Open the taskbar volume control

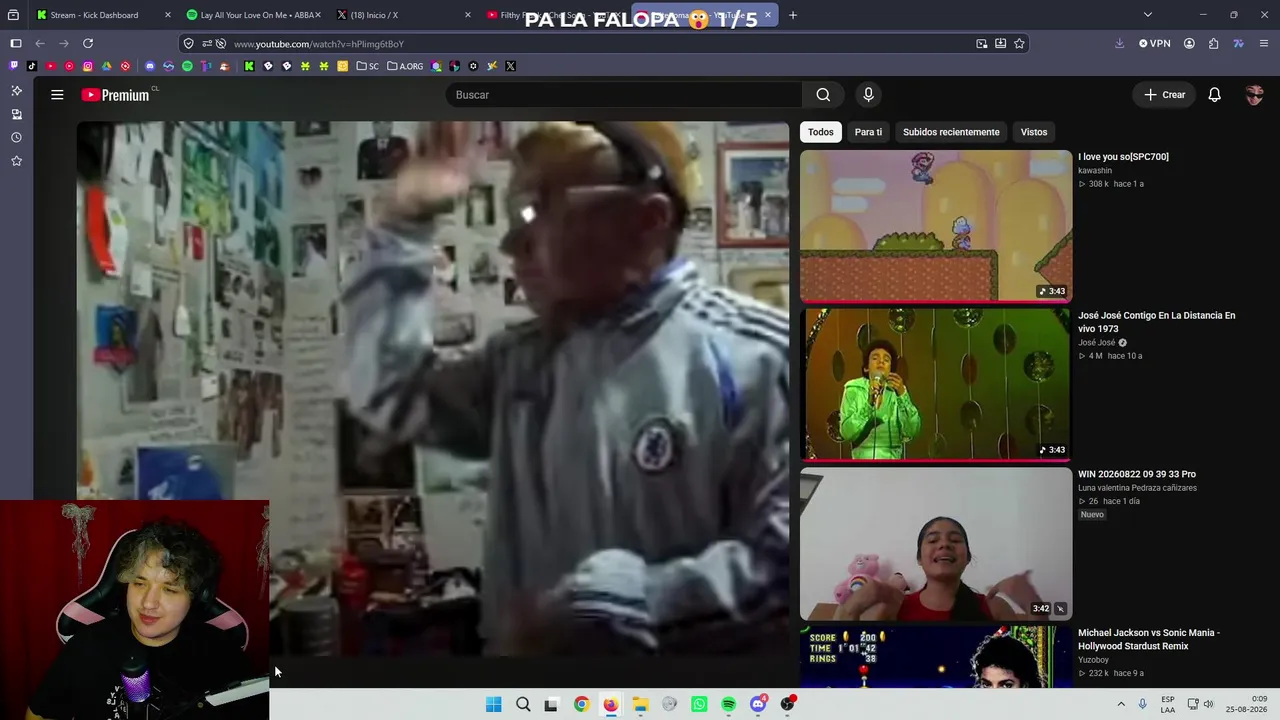(x=1208, y=704)
